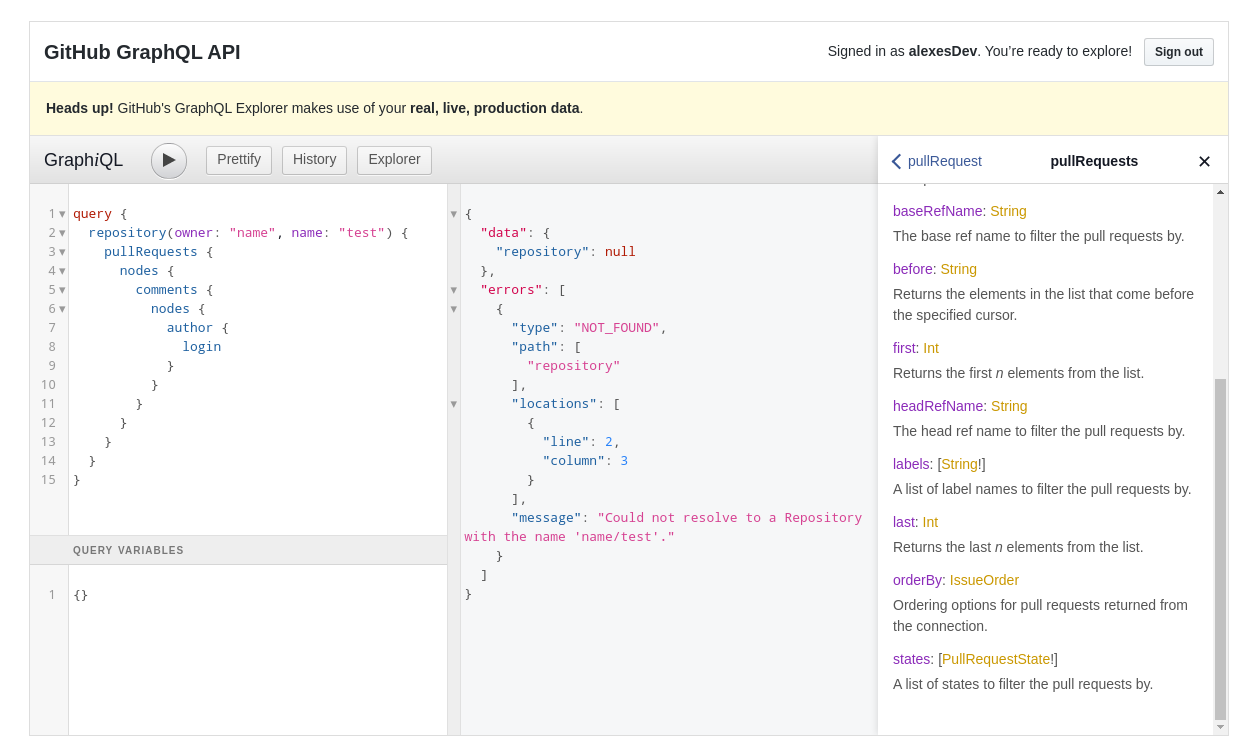Click the docs scrollbar up arrow
Viewport: 1243px width, 748px height.
coord(1220,191)
